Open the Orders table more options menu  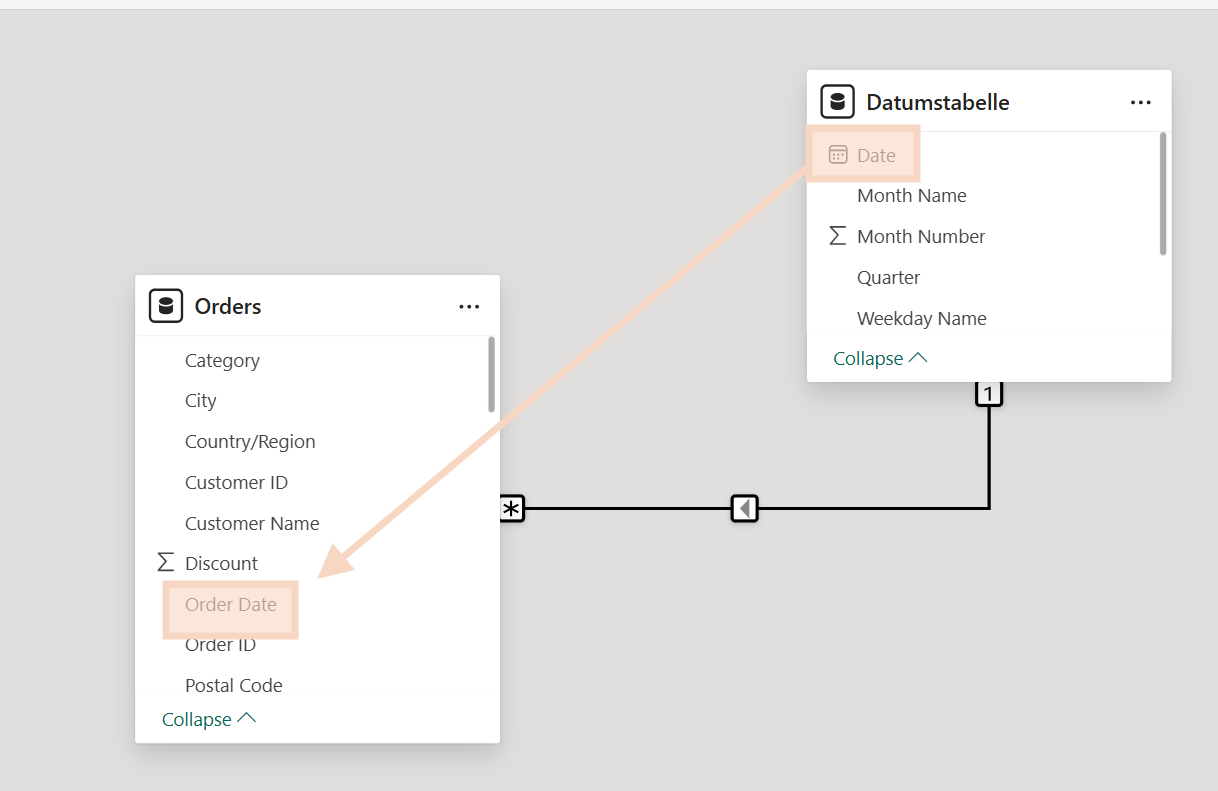(x=469, y=307)
